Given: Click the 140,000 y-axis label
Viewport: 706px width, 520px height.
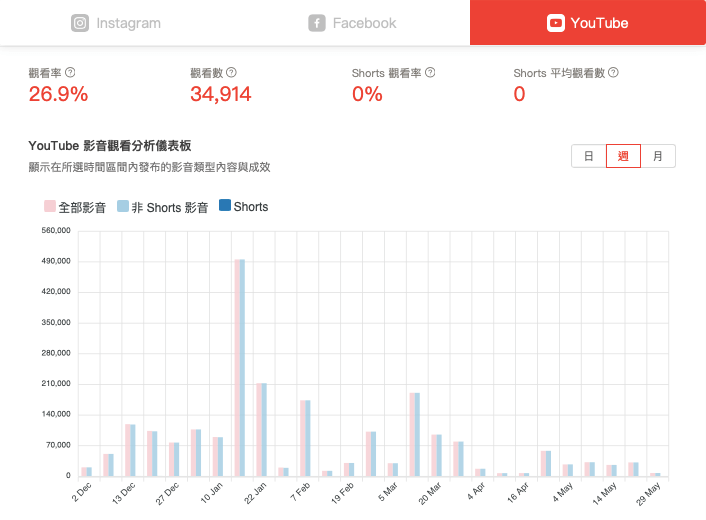Looking at the screenshot, I should [56, 414].
